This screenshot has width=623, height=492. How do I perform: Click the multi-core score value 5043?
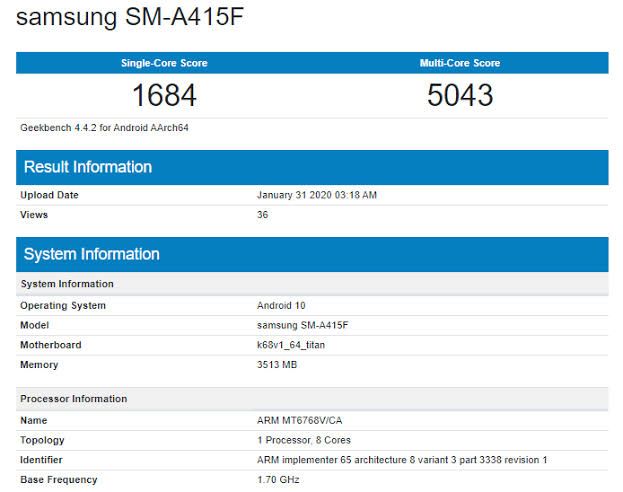460,95
